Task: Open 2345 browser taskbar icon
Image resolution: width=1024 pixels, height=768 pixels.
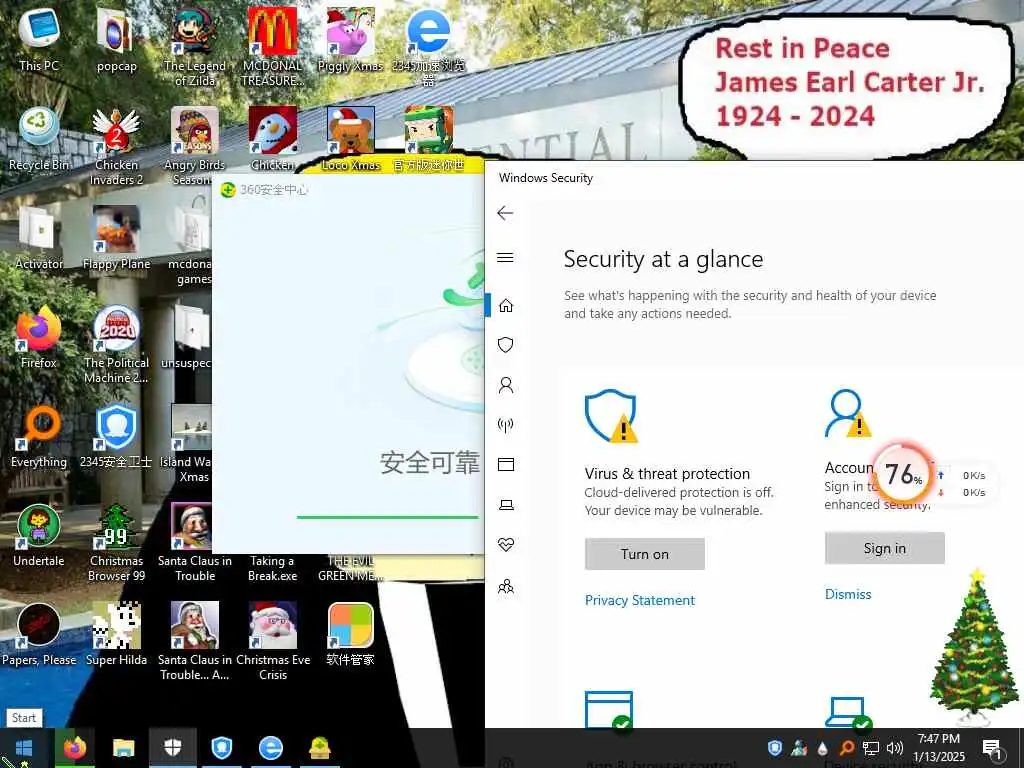Action: point(270,748)
